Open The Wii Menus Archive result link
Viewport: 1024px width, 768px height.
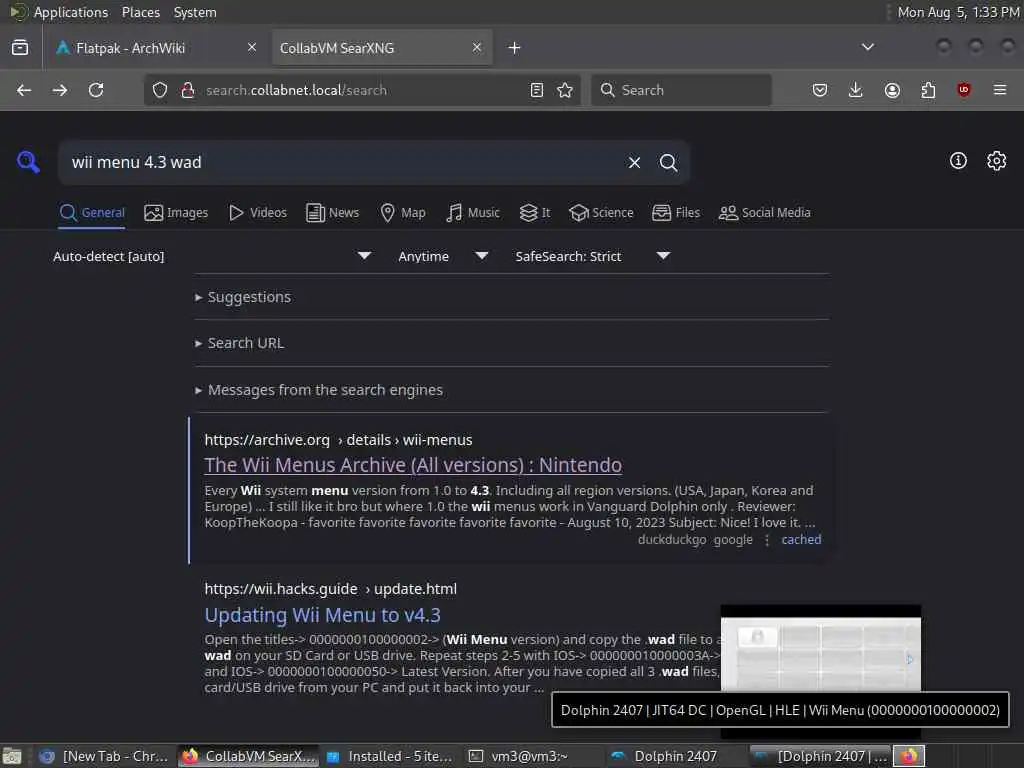(413, 465)
